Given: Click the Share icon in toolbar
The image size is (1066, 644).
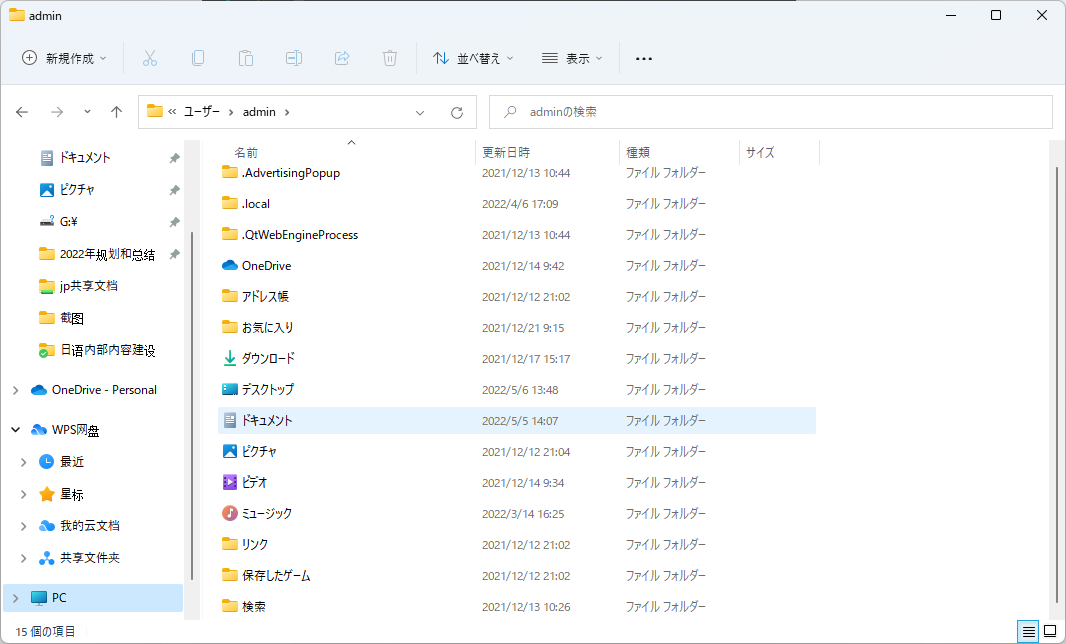Looking at the screenshot, I should pyautogui.click(x=342, y=58).
